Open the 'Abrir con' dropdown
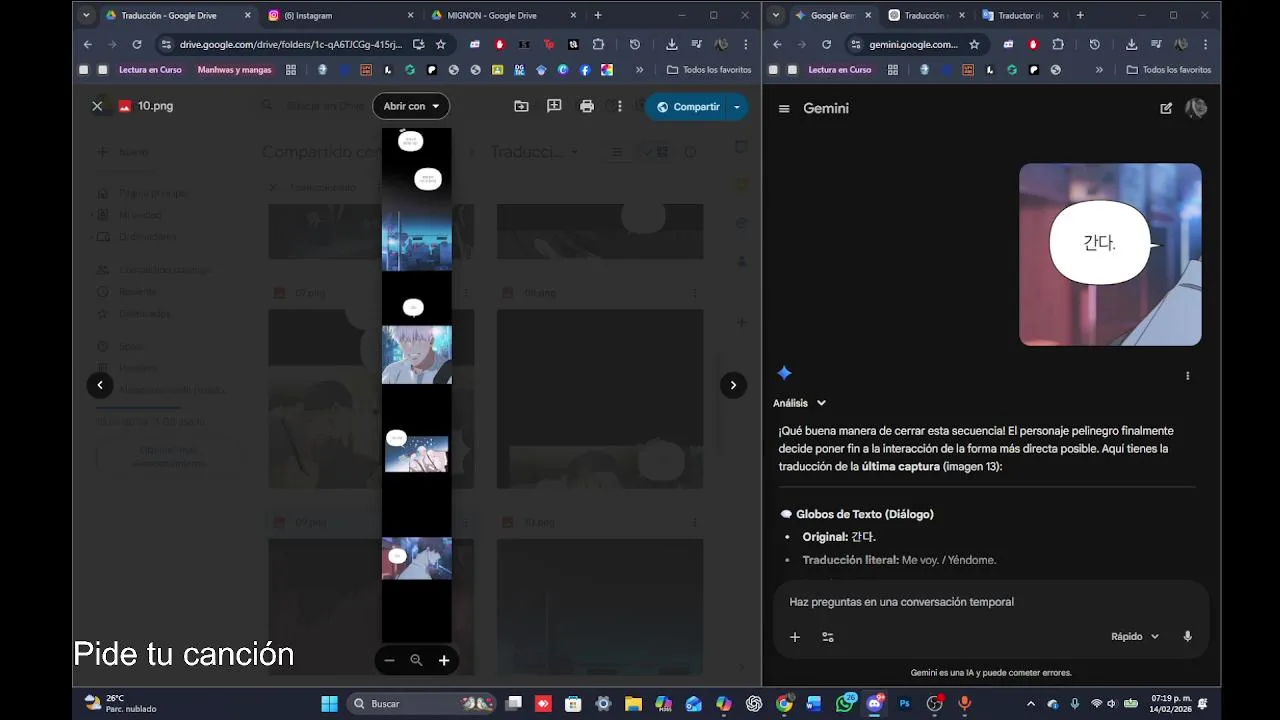The height and width of the screenshot is (720, 1280). tap(411, 106)
